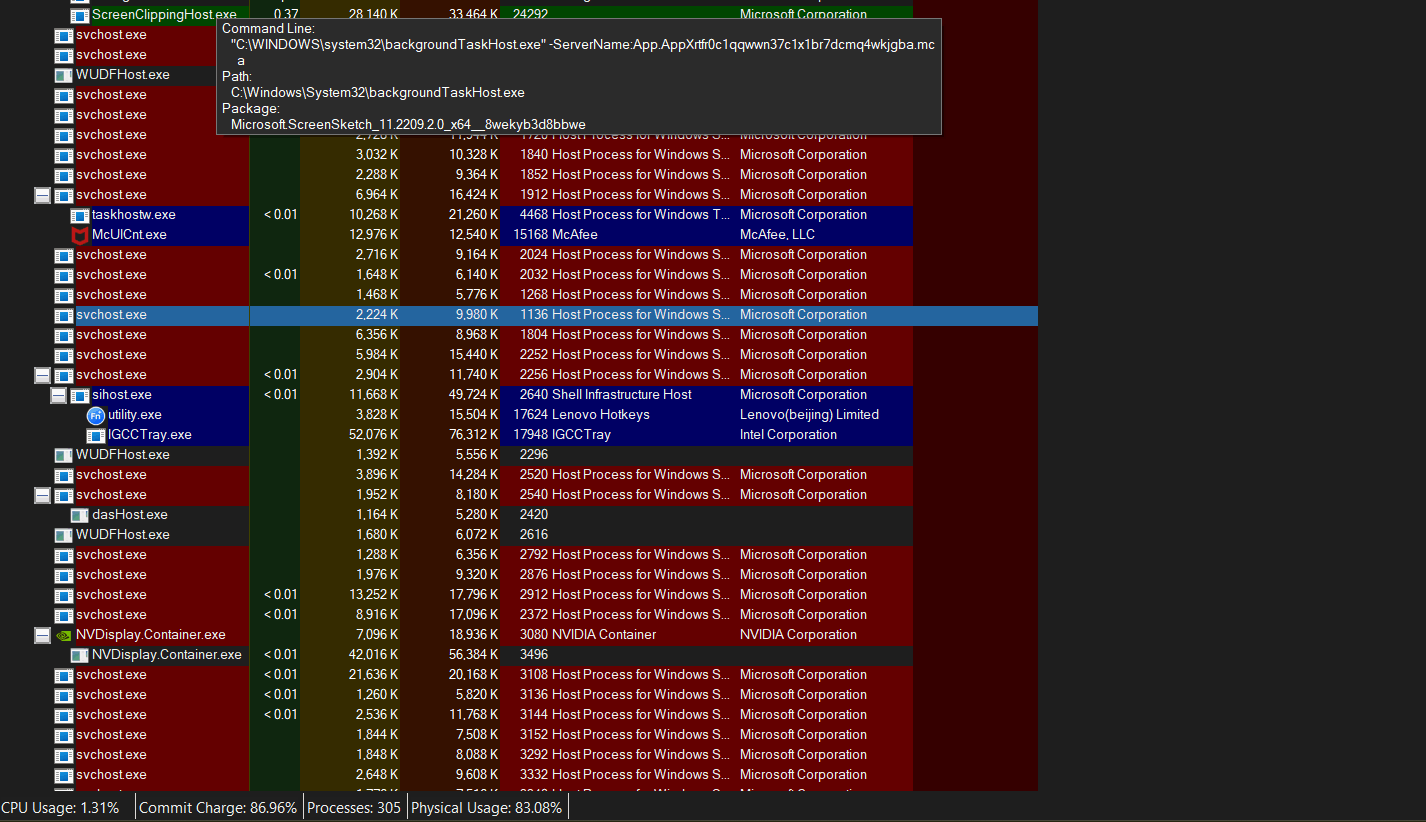Screen dimensions: 1426x822
Task: Click the icon of svchost.exe PID 2792
Action: click(64, 555)
